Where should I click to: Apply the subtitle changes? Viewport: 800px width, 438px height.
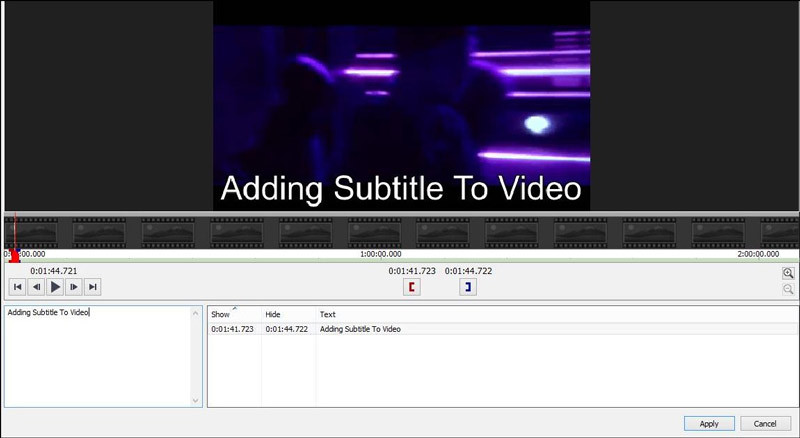pyautogui.click(x=709, y=423)
